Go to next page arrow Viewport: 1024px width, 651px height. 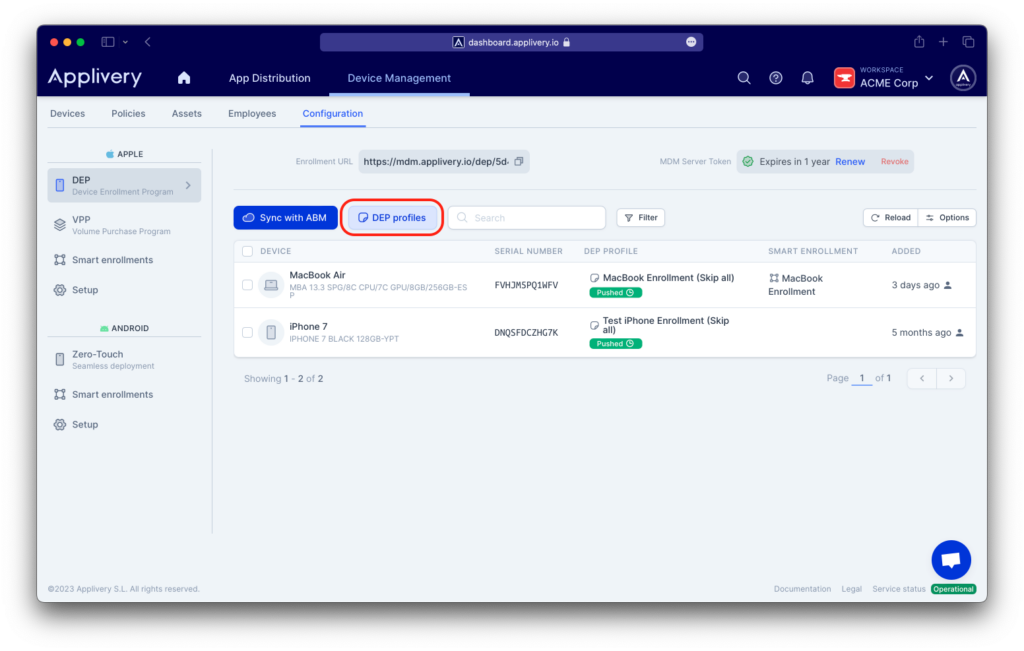(x=951, y=378)
